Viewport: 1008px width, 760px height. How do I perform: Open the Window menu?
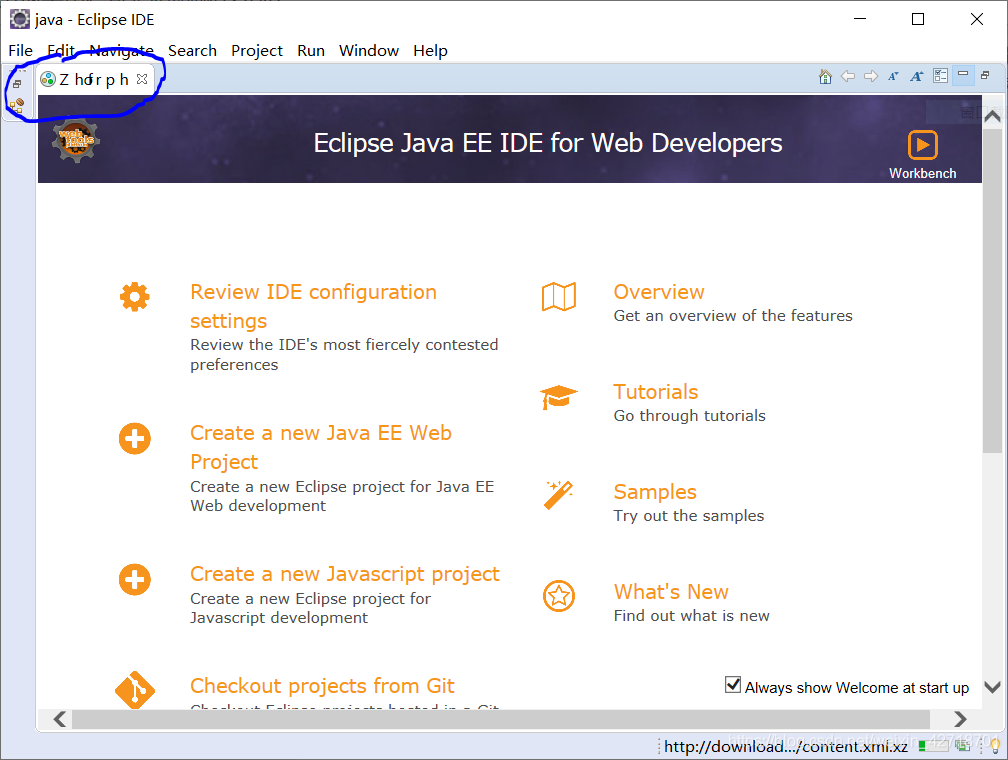(x=369, y=51)
